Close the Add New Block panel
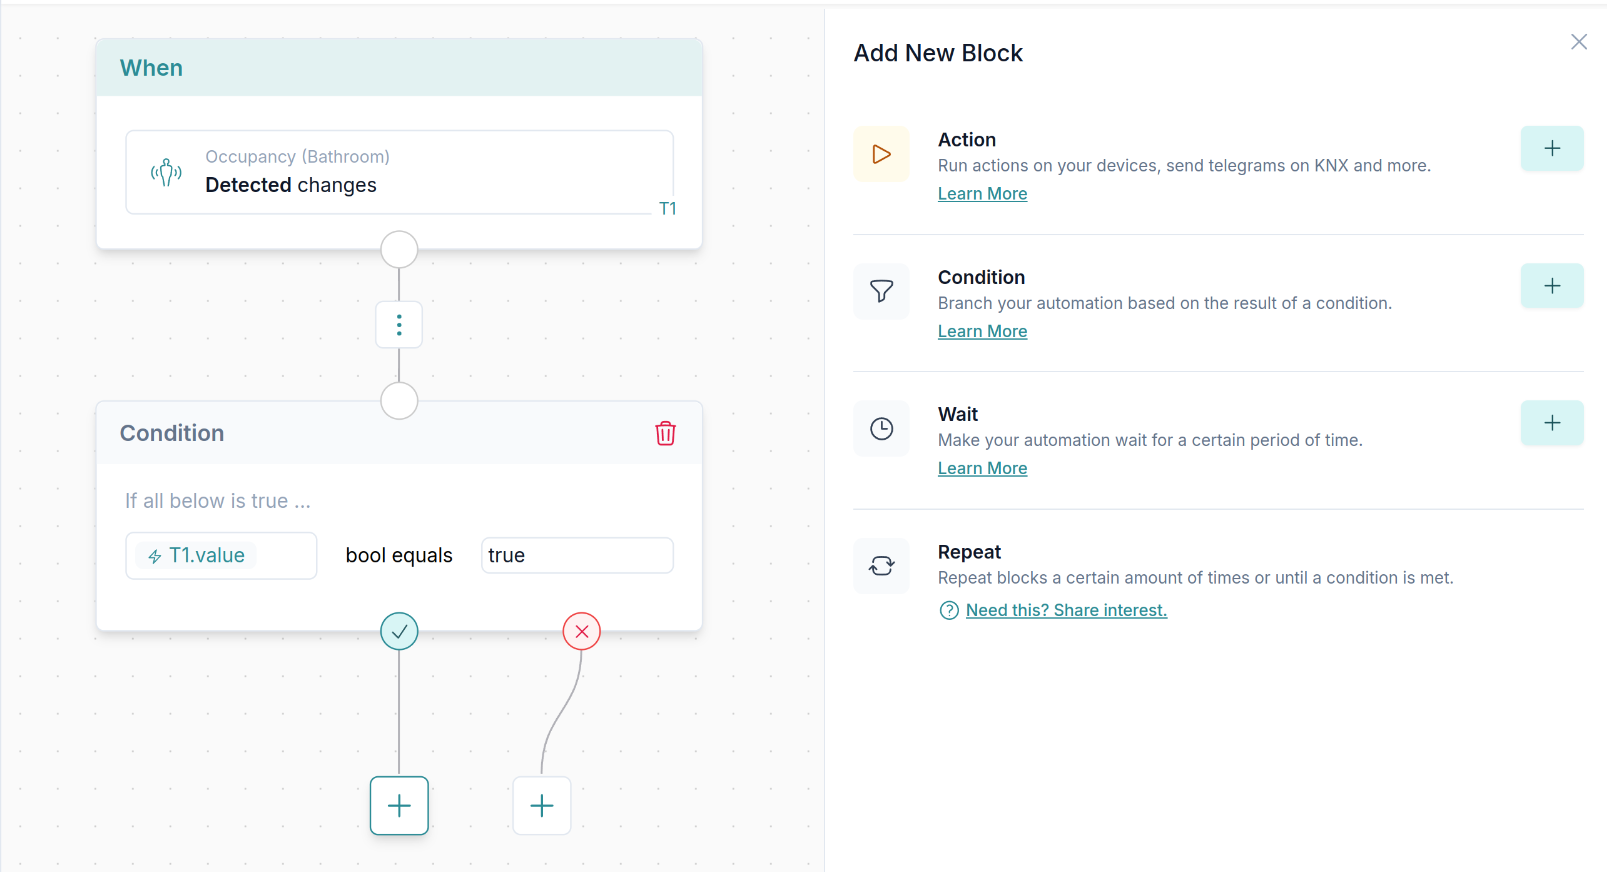Image resolution: width=1607 pixels, height=872 pixels. tap(1579, 42)
